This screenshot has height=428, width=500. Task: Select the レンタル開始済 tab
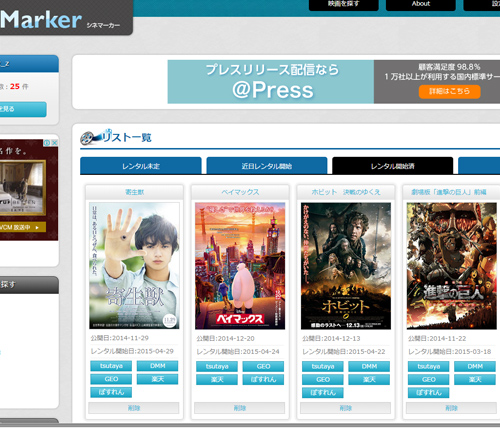point(393,166)
